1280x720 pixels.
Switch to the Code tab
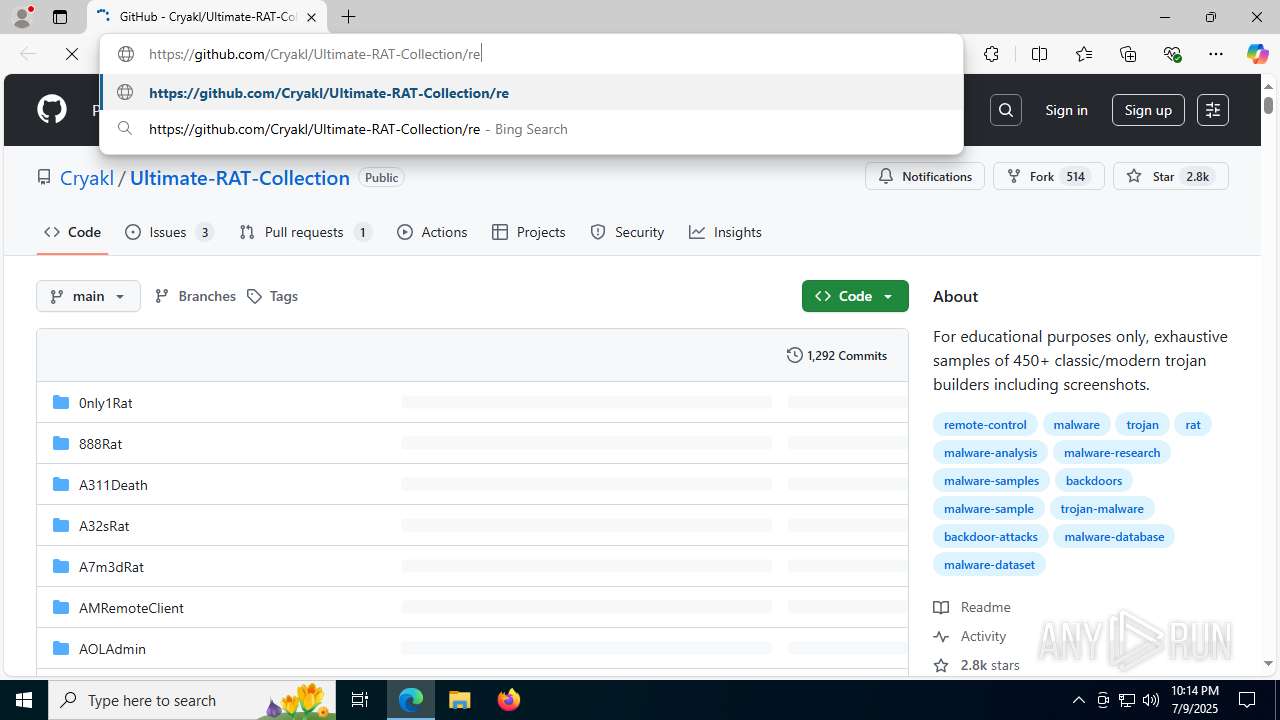[x=72, y=232]
